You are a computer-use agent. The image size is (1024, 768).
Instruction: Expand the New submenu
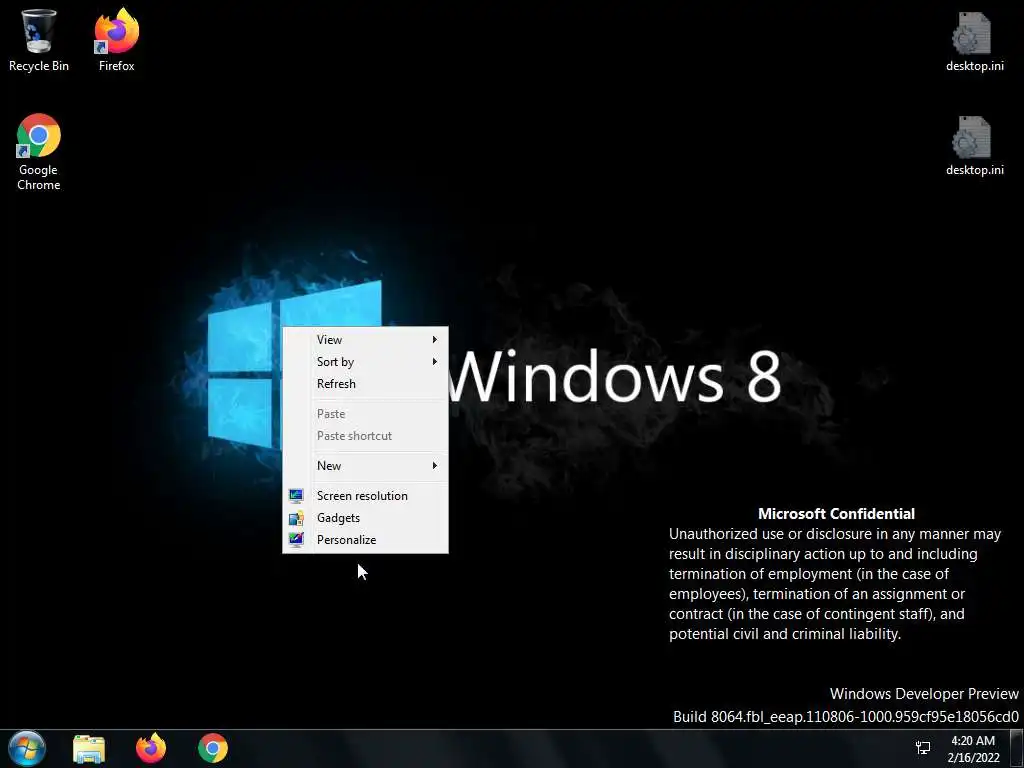pos(366,466)
